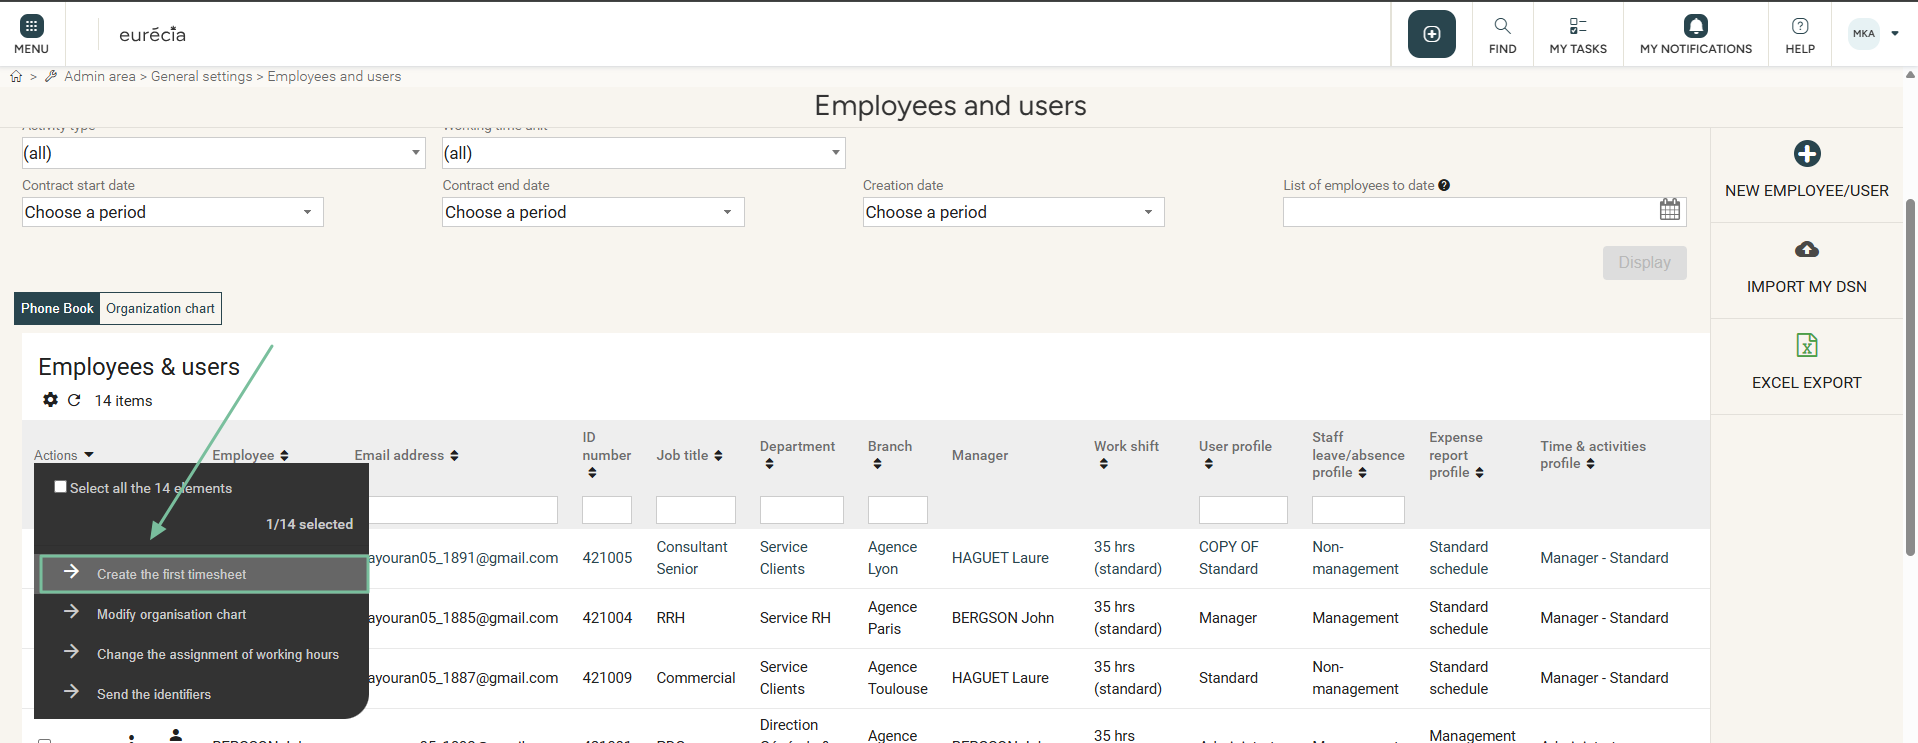Click the HELP question mark icon

pos(1799,27)
